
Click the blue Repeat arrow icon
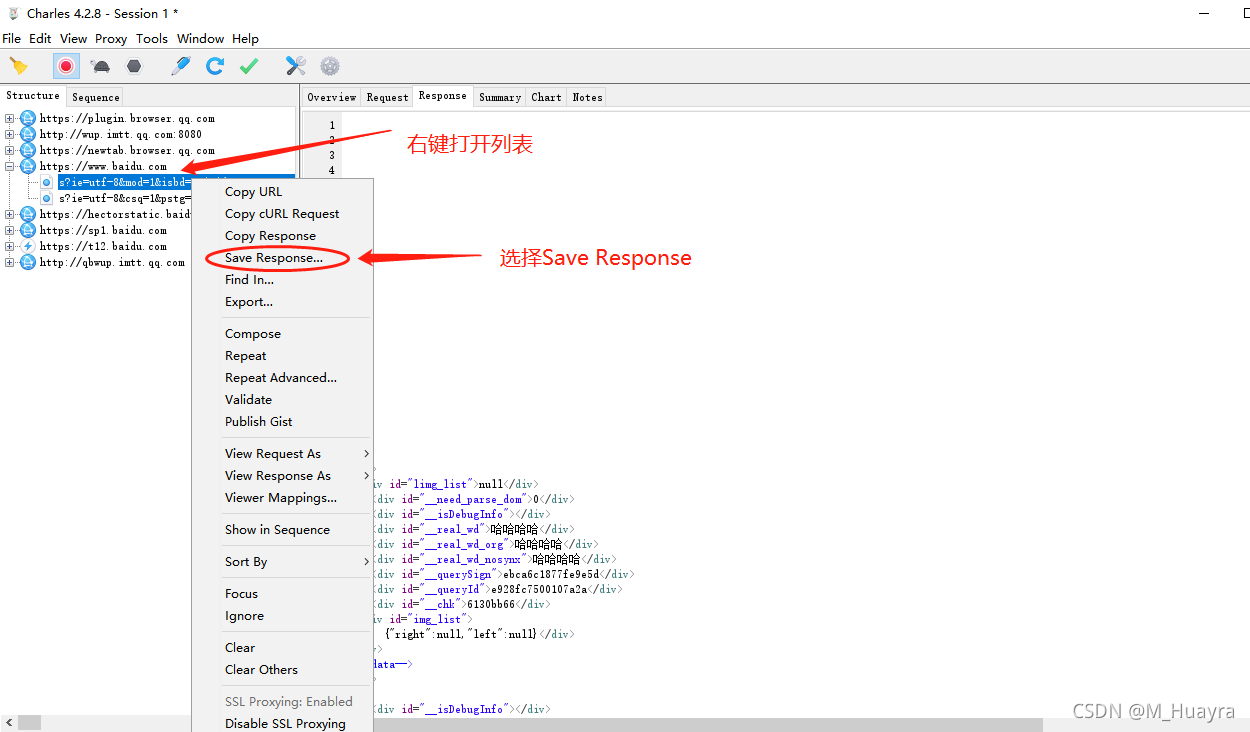[215, 66]
